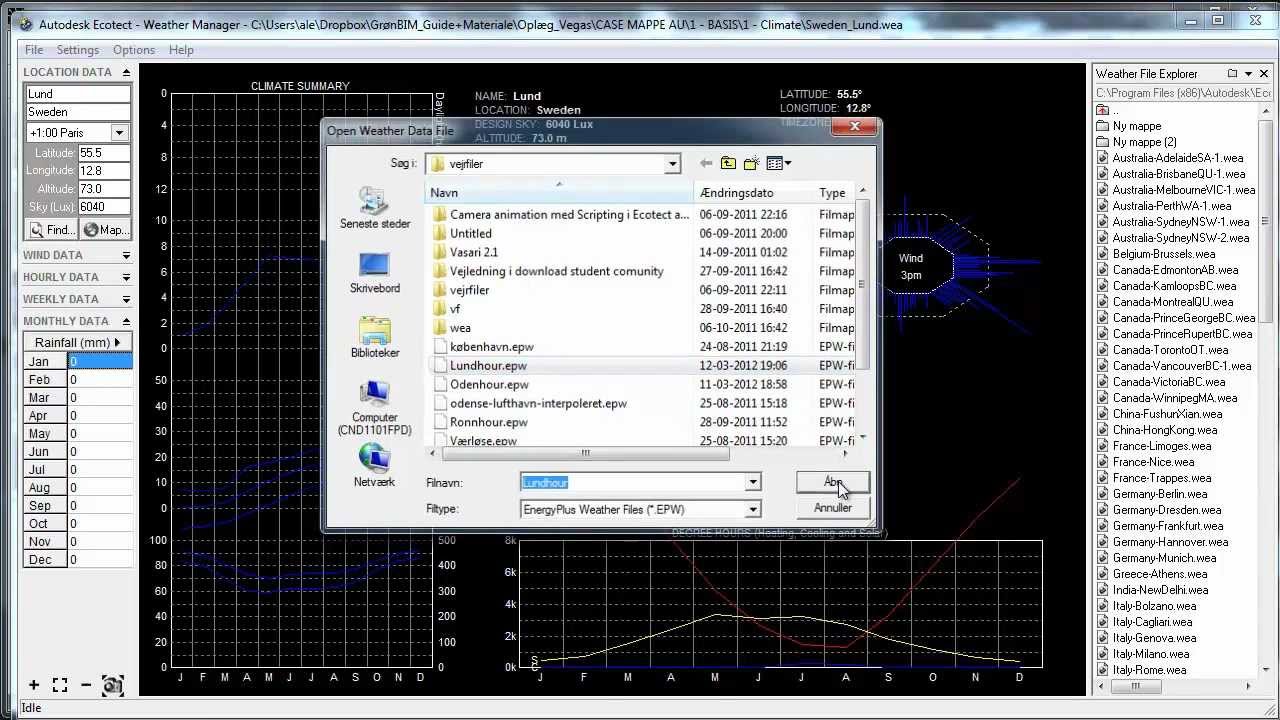Click the Annuller button
1280x720 pixels.
tap(833, 508)
